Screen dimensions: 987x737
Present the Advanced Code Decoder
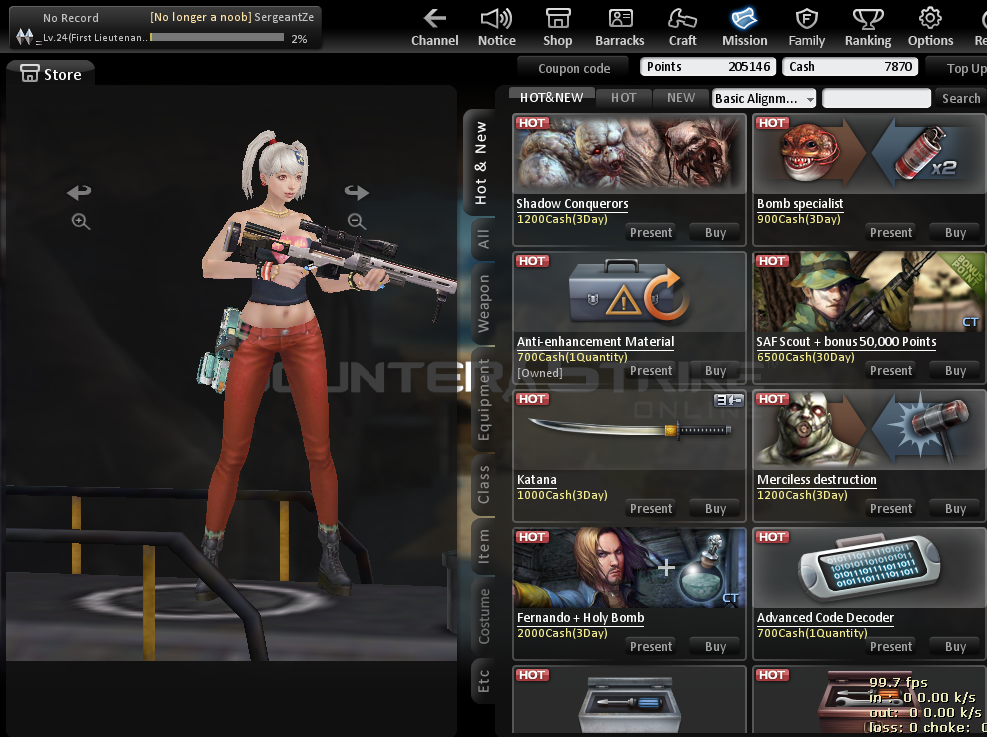(x=891, y=646)
